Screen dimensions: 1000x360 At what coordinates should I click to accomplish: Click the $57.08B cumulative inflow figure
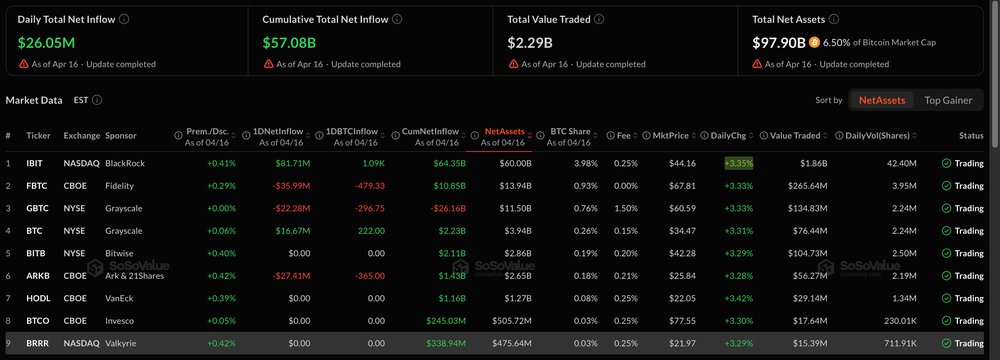click(289, 43)
